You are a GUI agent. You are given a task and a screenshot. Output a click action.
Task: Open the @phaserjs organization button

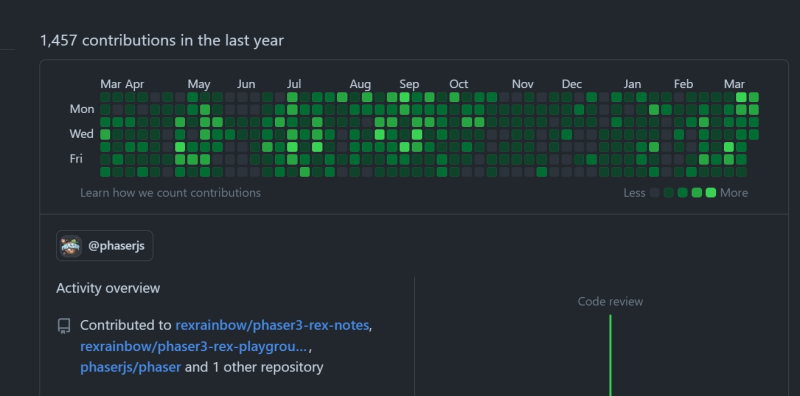105,246
